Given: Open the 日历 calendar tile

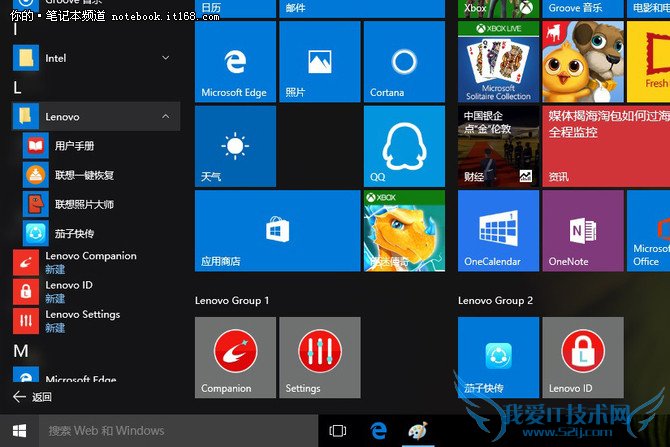Looking at the screenshot, I should [x=235, y=9].
